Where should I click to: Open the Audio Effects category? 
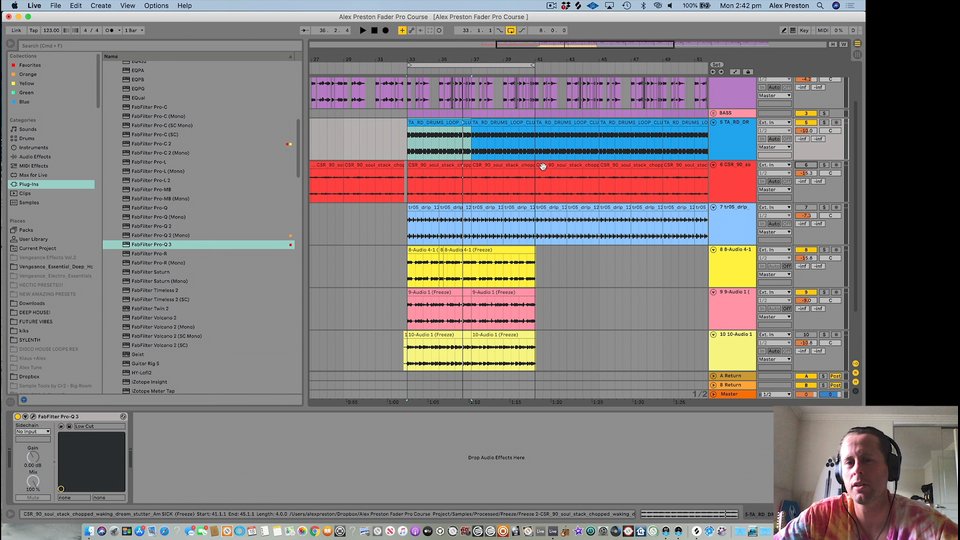[34, 157]
